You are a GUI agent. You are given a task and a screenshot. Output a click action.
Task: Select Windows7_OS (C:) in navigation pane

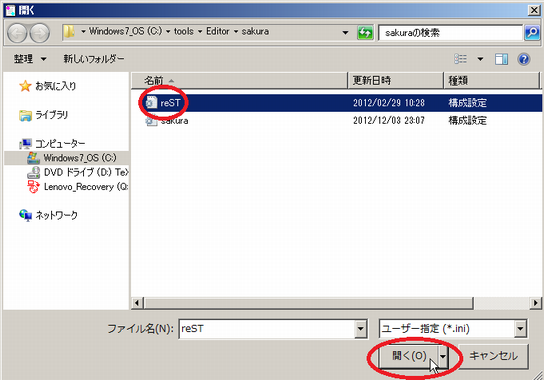pos(80,158)
